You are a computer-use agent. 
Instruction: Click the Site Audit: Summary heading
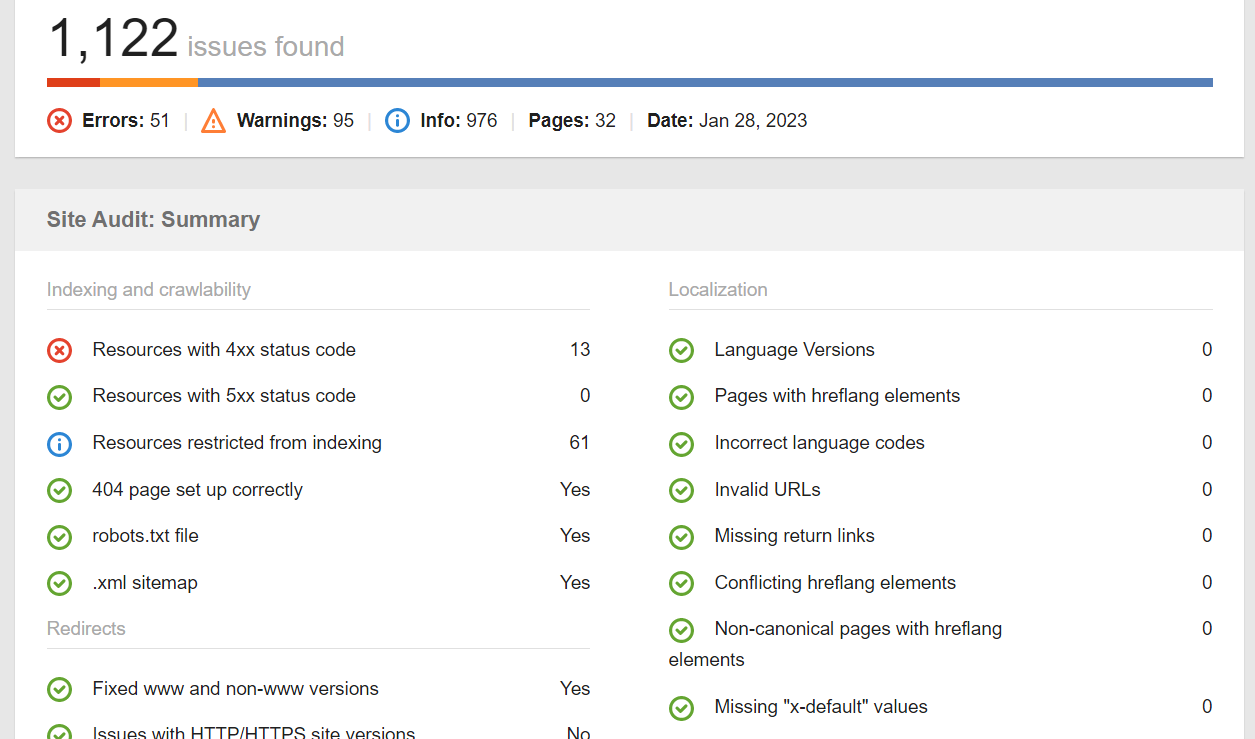pyautogui.click(x=153, y=220)
